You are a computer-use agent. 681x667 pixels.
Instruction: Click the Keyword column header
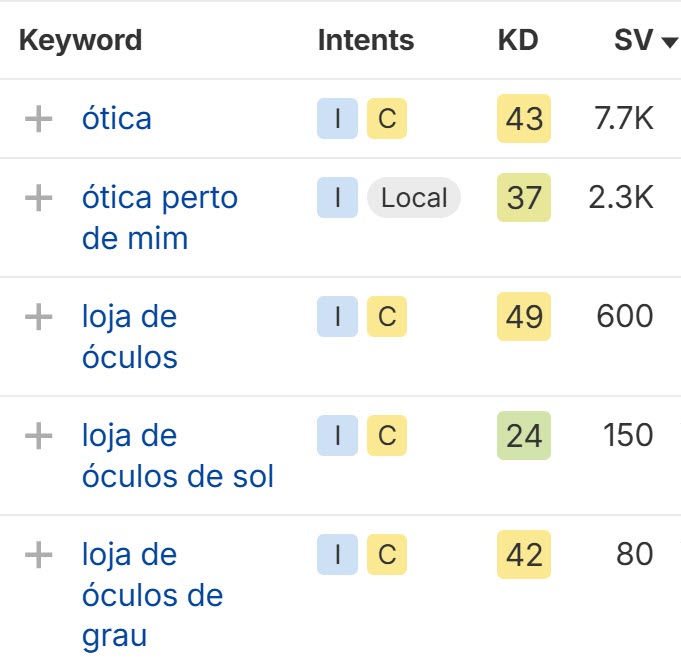[80, 41]
